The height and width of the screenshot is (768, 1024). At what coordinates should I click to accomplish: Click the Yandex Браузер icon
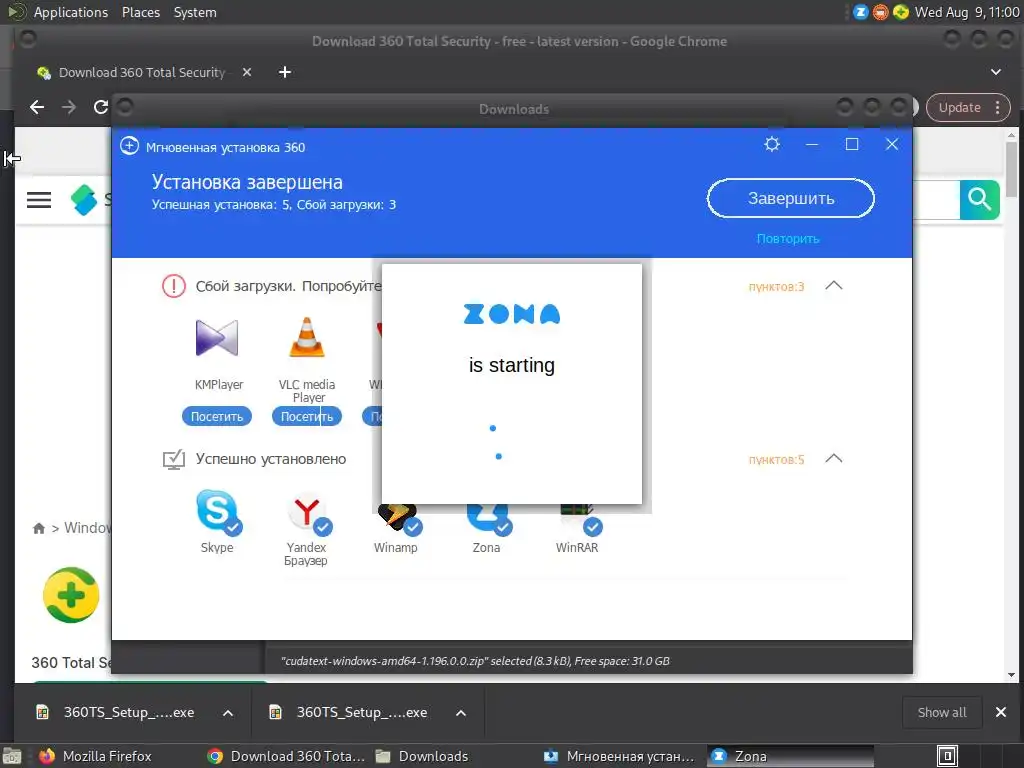pos(308,513)
